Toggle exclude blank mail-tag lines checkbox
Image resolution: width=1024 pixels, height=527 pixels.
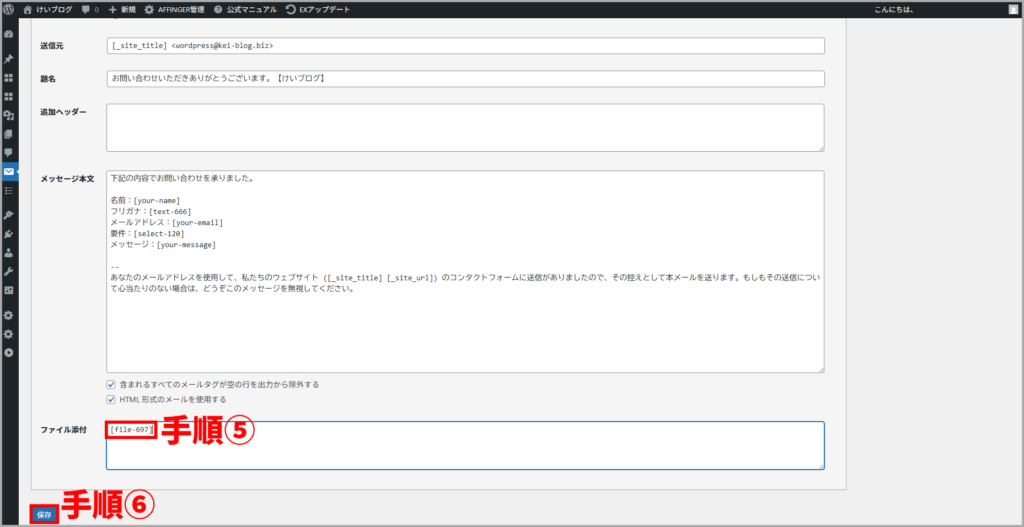click(x=111, y=384)
